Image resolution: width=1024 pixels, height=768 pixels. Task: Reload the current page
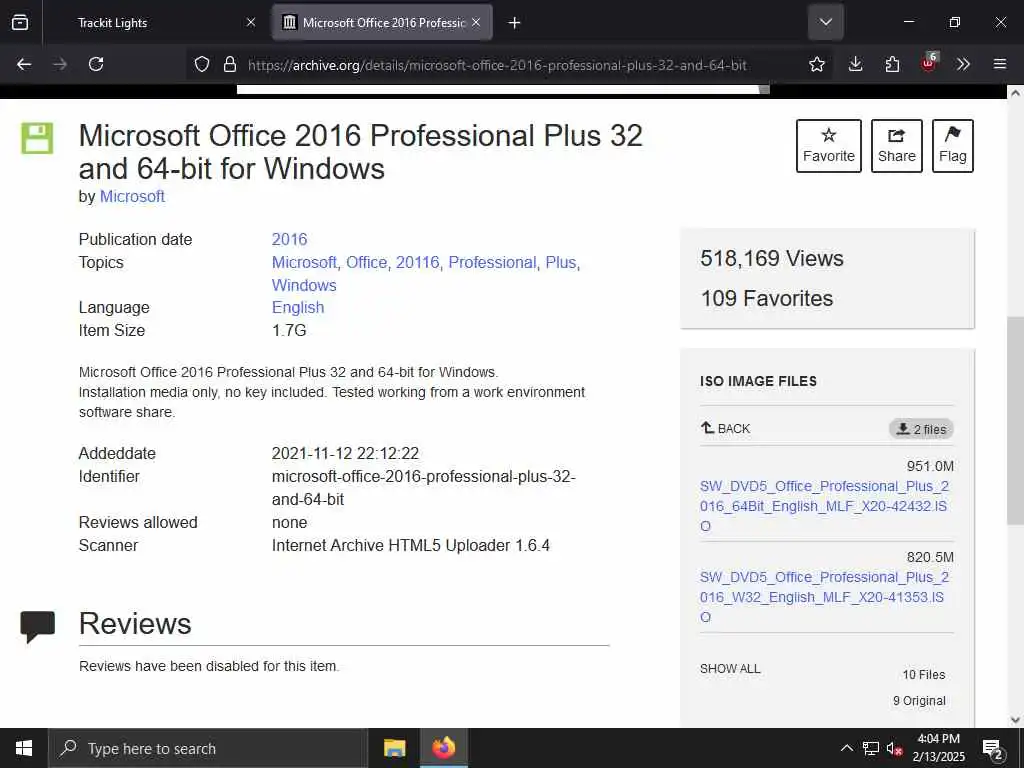pos(96,64)
